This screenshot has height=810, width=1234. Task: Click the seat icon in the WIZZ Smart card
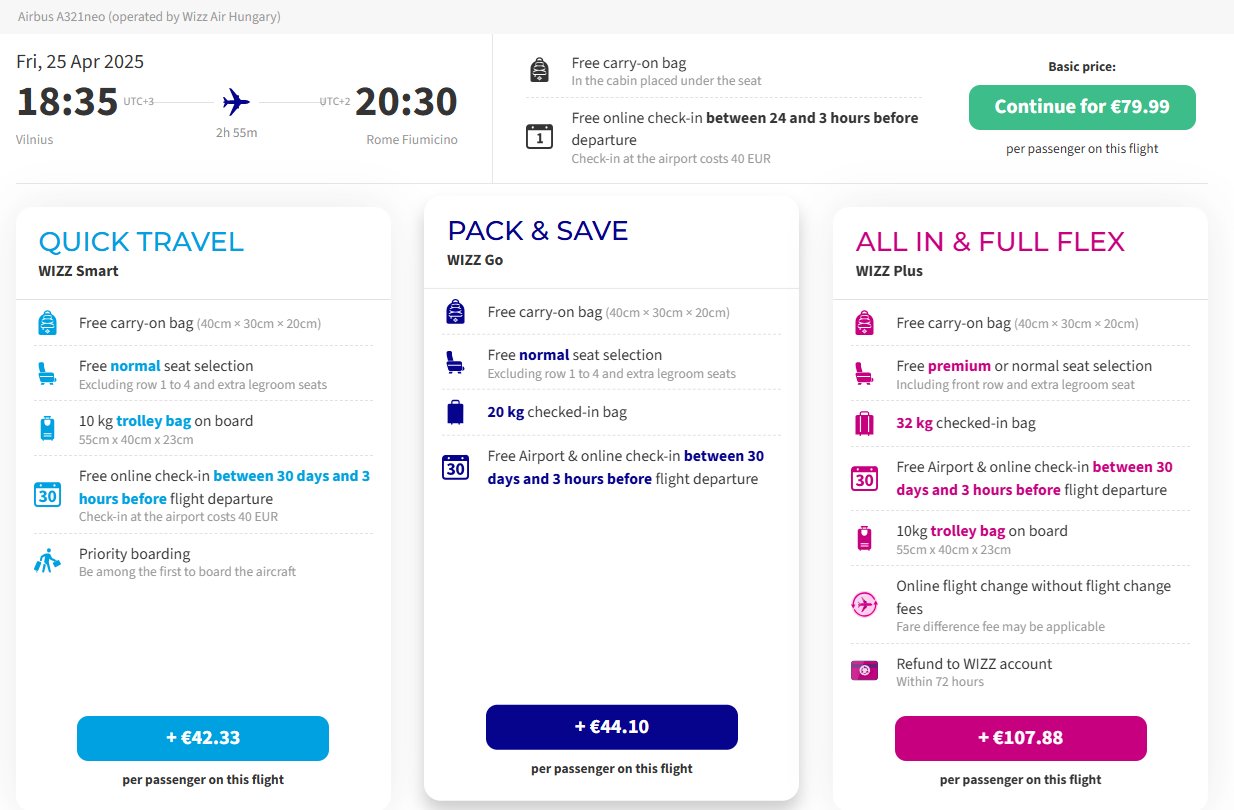pos(47,373)
